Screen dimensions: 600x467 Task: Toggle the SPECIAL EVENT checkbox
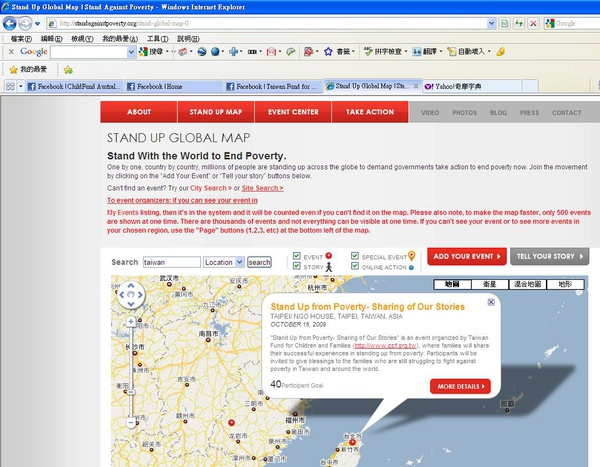pyautogui.click(x=355, y=255)
